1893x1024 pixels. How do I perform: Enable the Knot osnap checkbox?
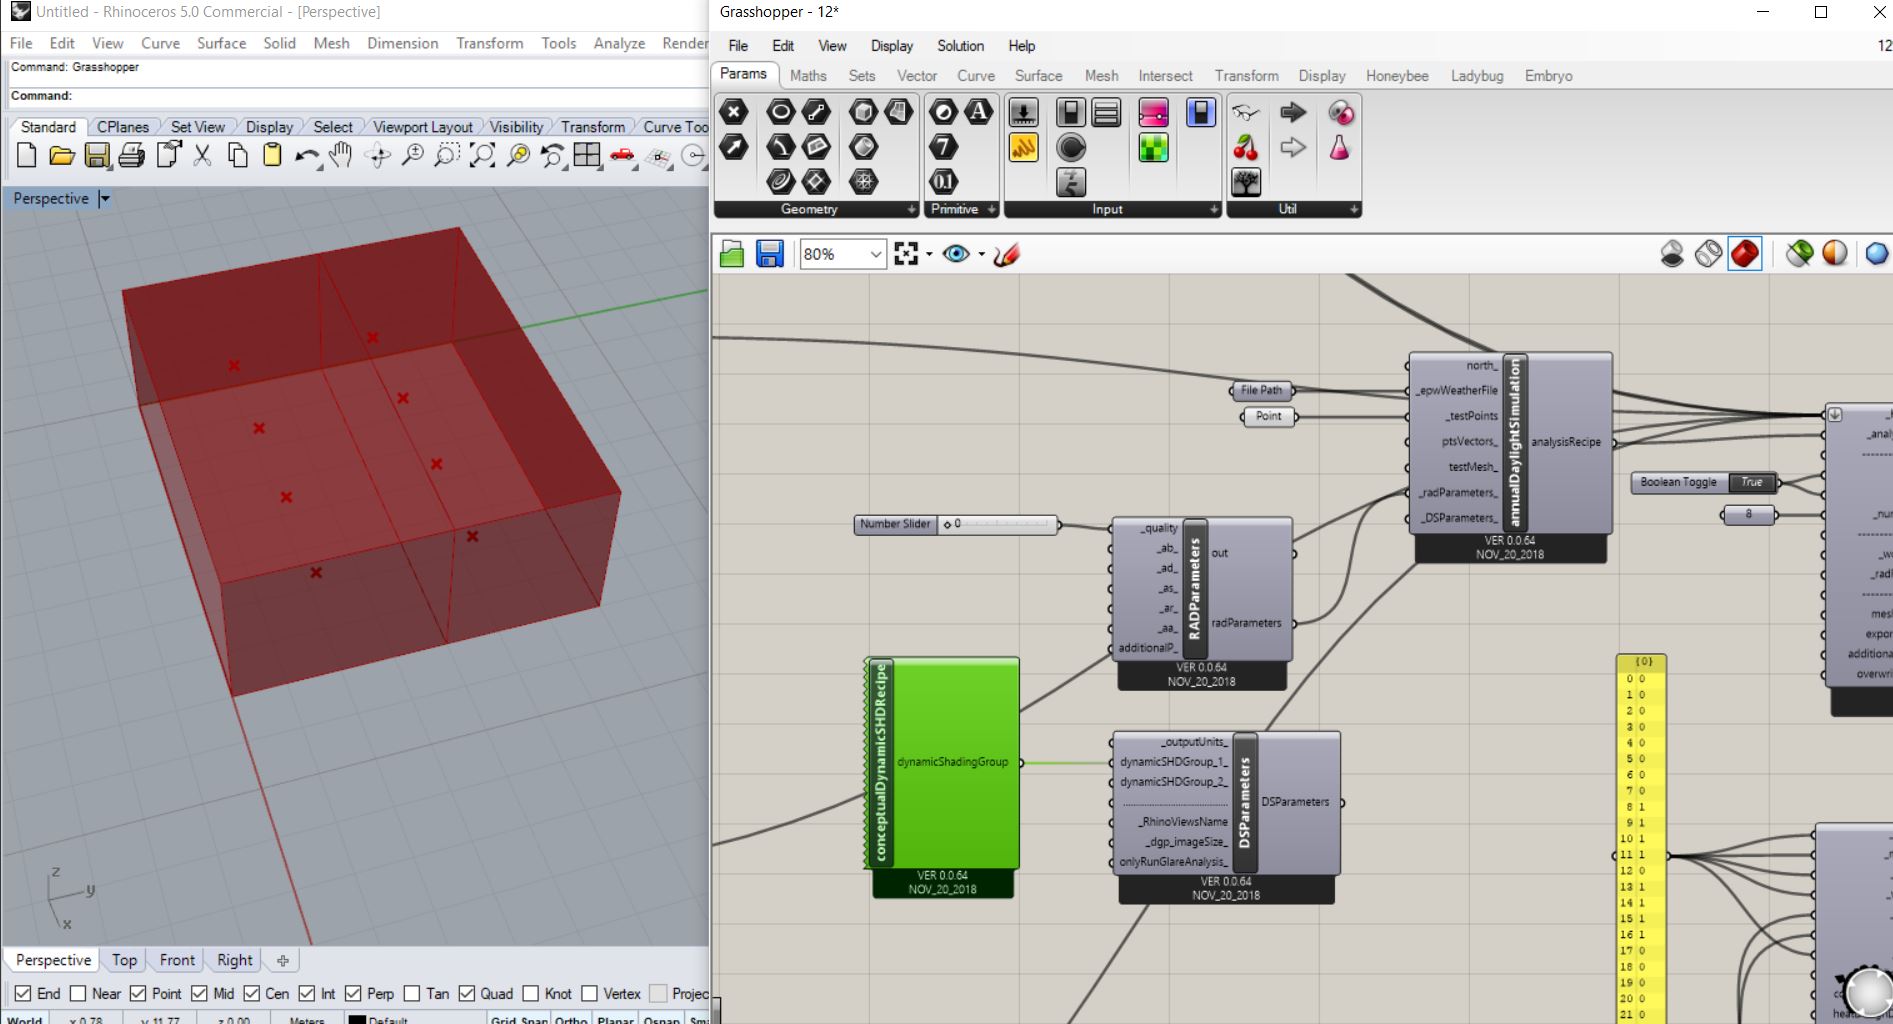click(531, 993)
